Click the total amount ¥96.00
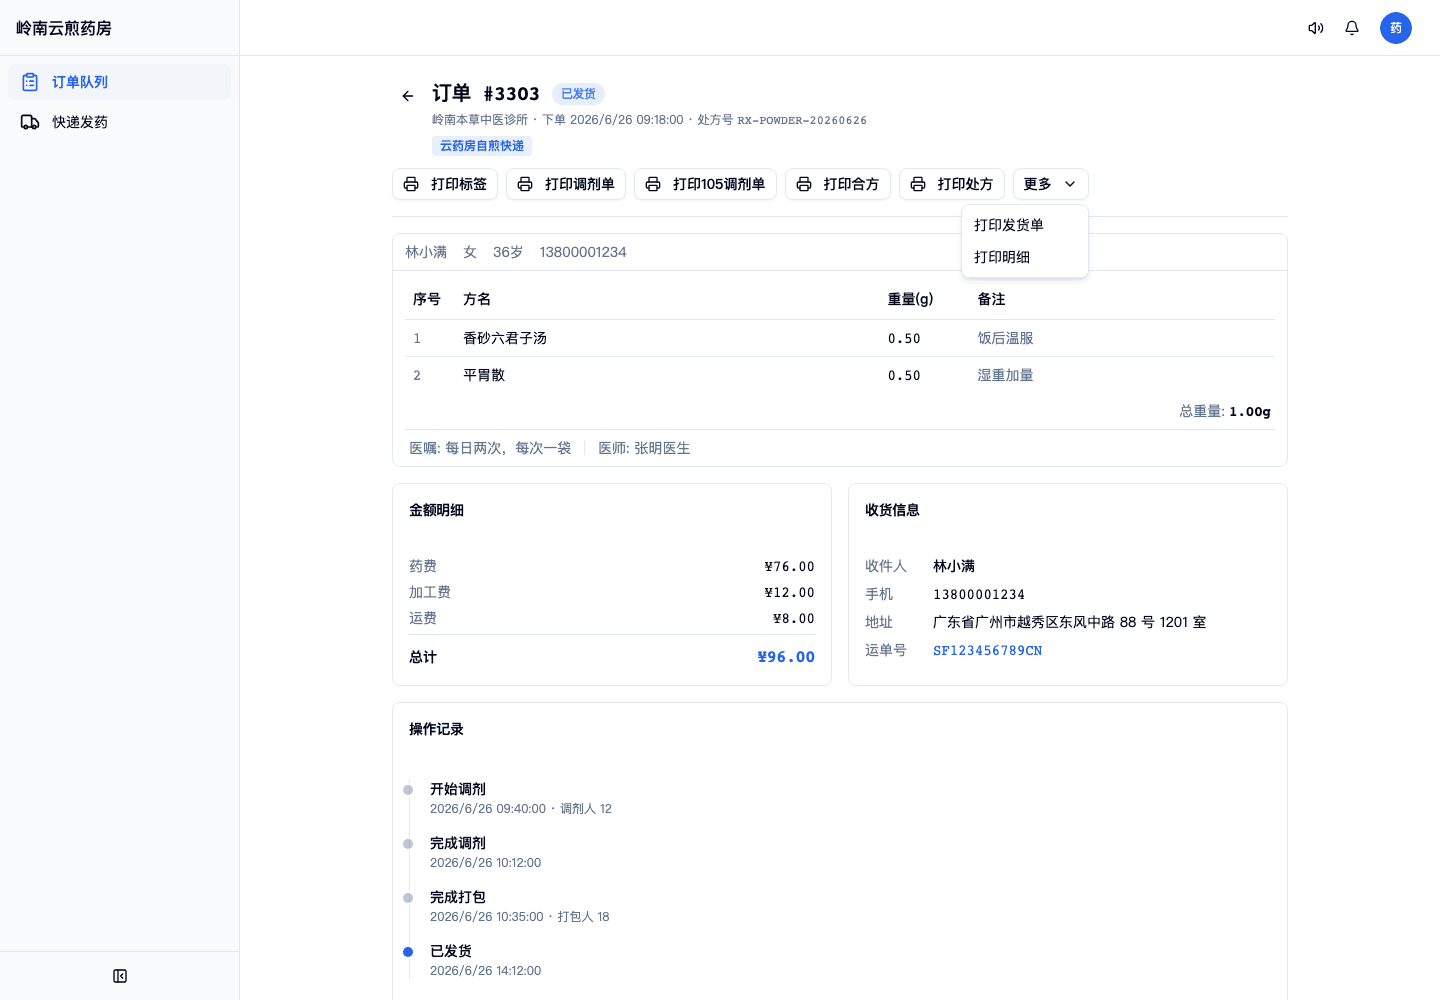The width and height of the screenshot is (1440, 1000). pyautogui.click(x=786, y=657)
